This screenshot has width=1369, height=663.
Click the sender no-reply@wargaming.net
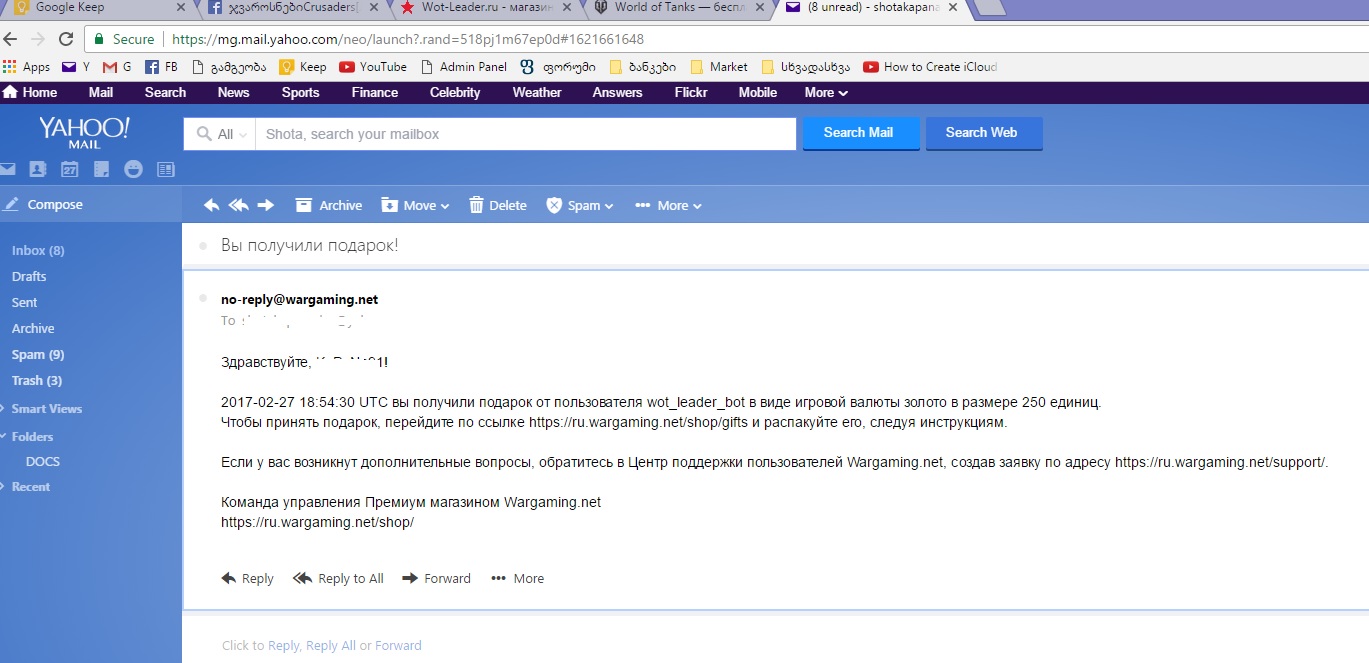[x=299, y=299]
